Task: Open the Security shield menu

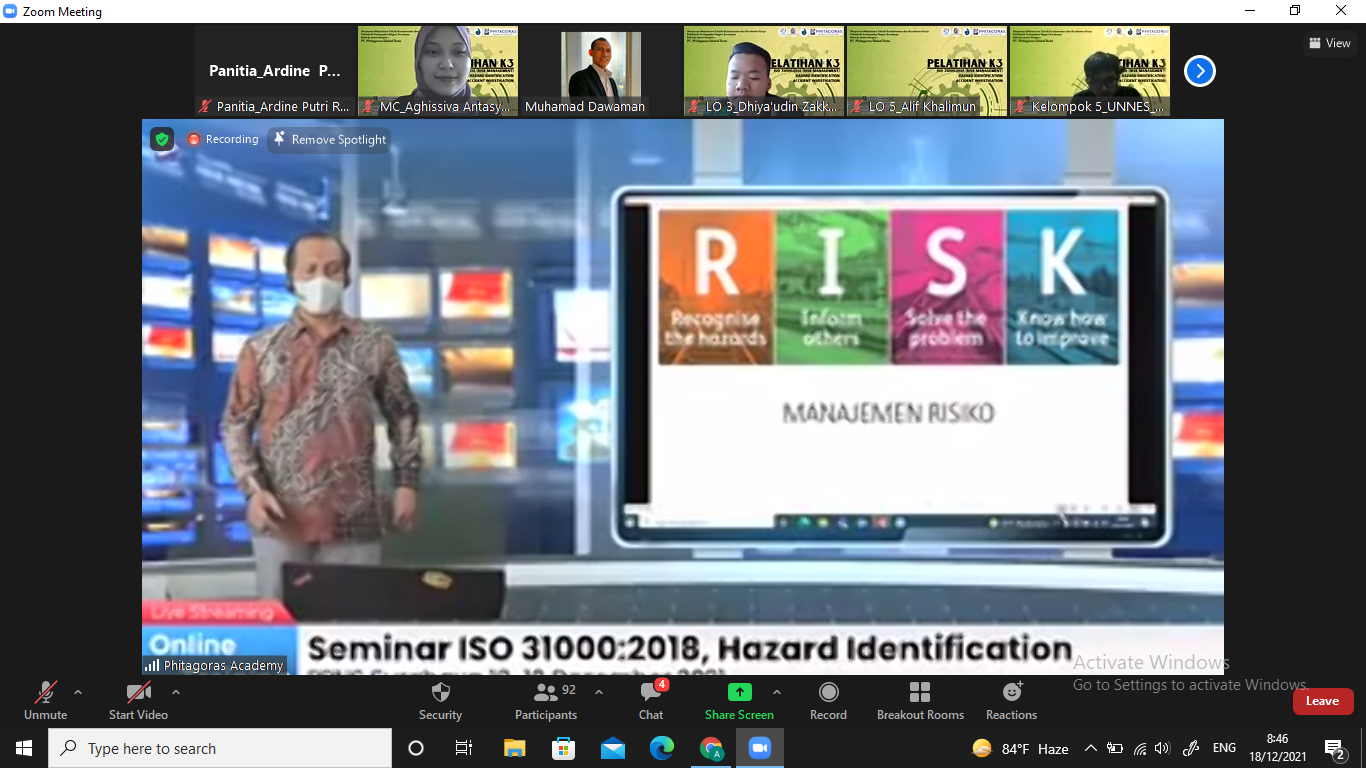Action: [x=440, y=700]
